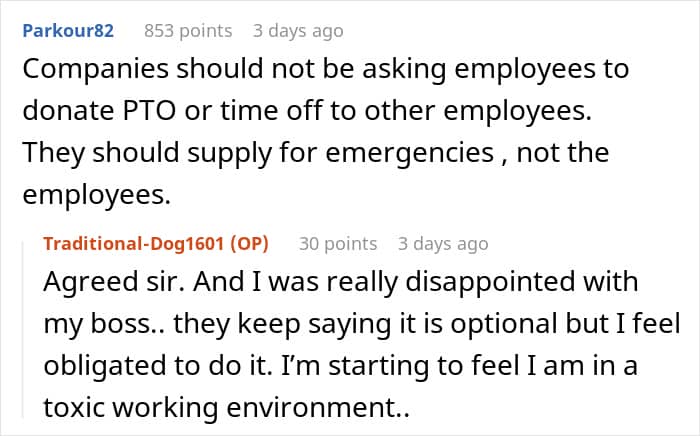This screenshot has height=436, width=700.
Task: Click the final "employees." line of the comment
Action: point(96,198)
